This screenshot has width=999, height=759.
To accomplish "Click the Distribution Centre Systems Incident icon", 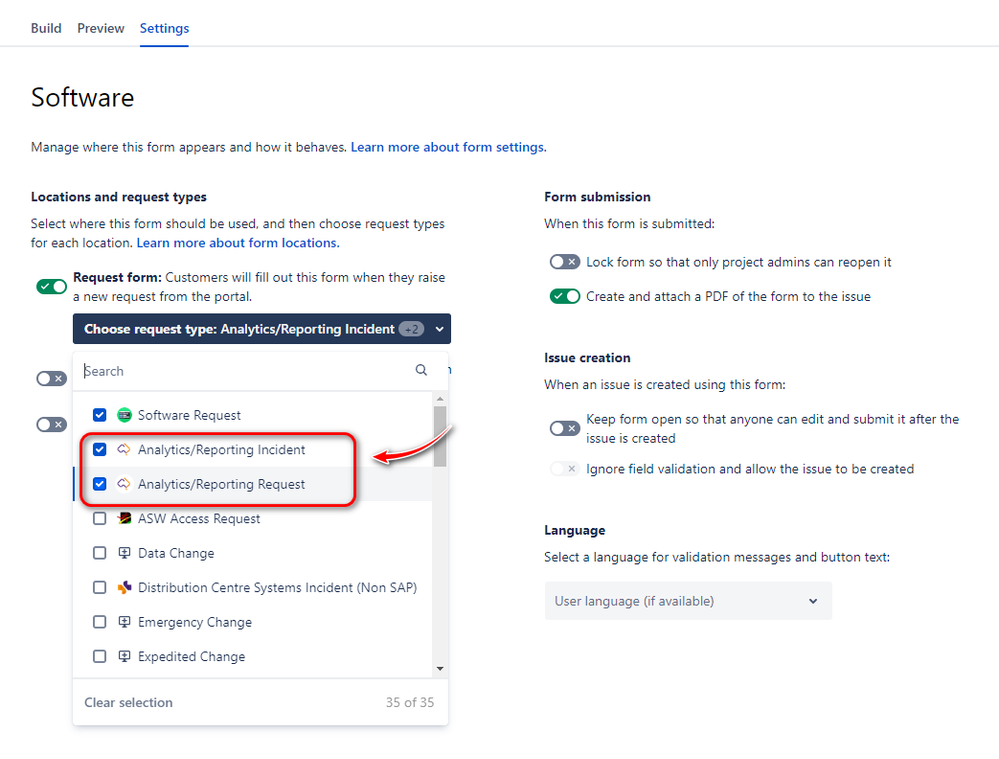I will click(x=124, y=587).
